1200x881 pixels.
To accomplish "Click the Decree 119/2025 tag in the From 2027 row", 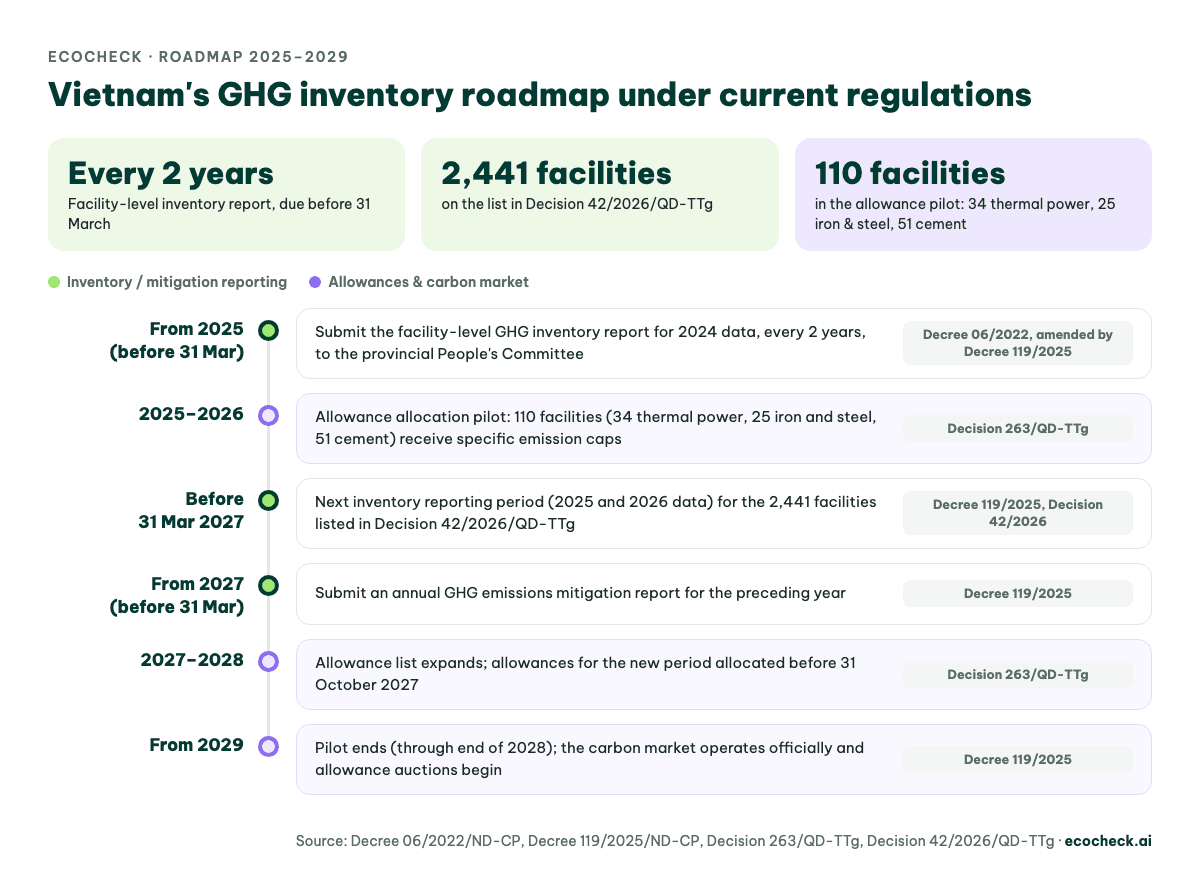I will (x=1018, y=593).
